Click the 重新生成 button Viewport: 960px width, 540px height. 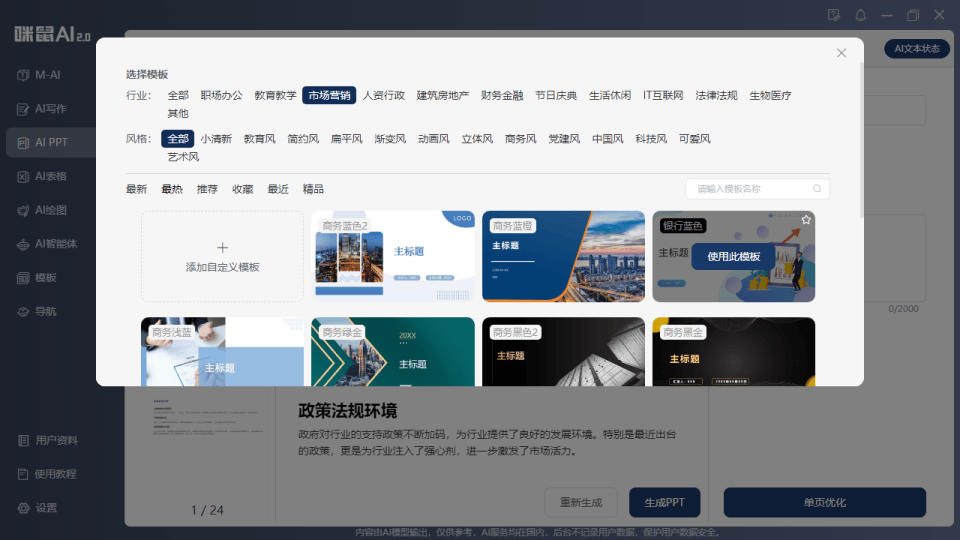581,503
